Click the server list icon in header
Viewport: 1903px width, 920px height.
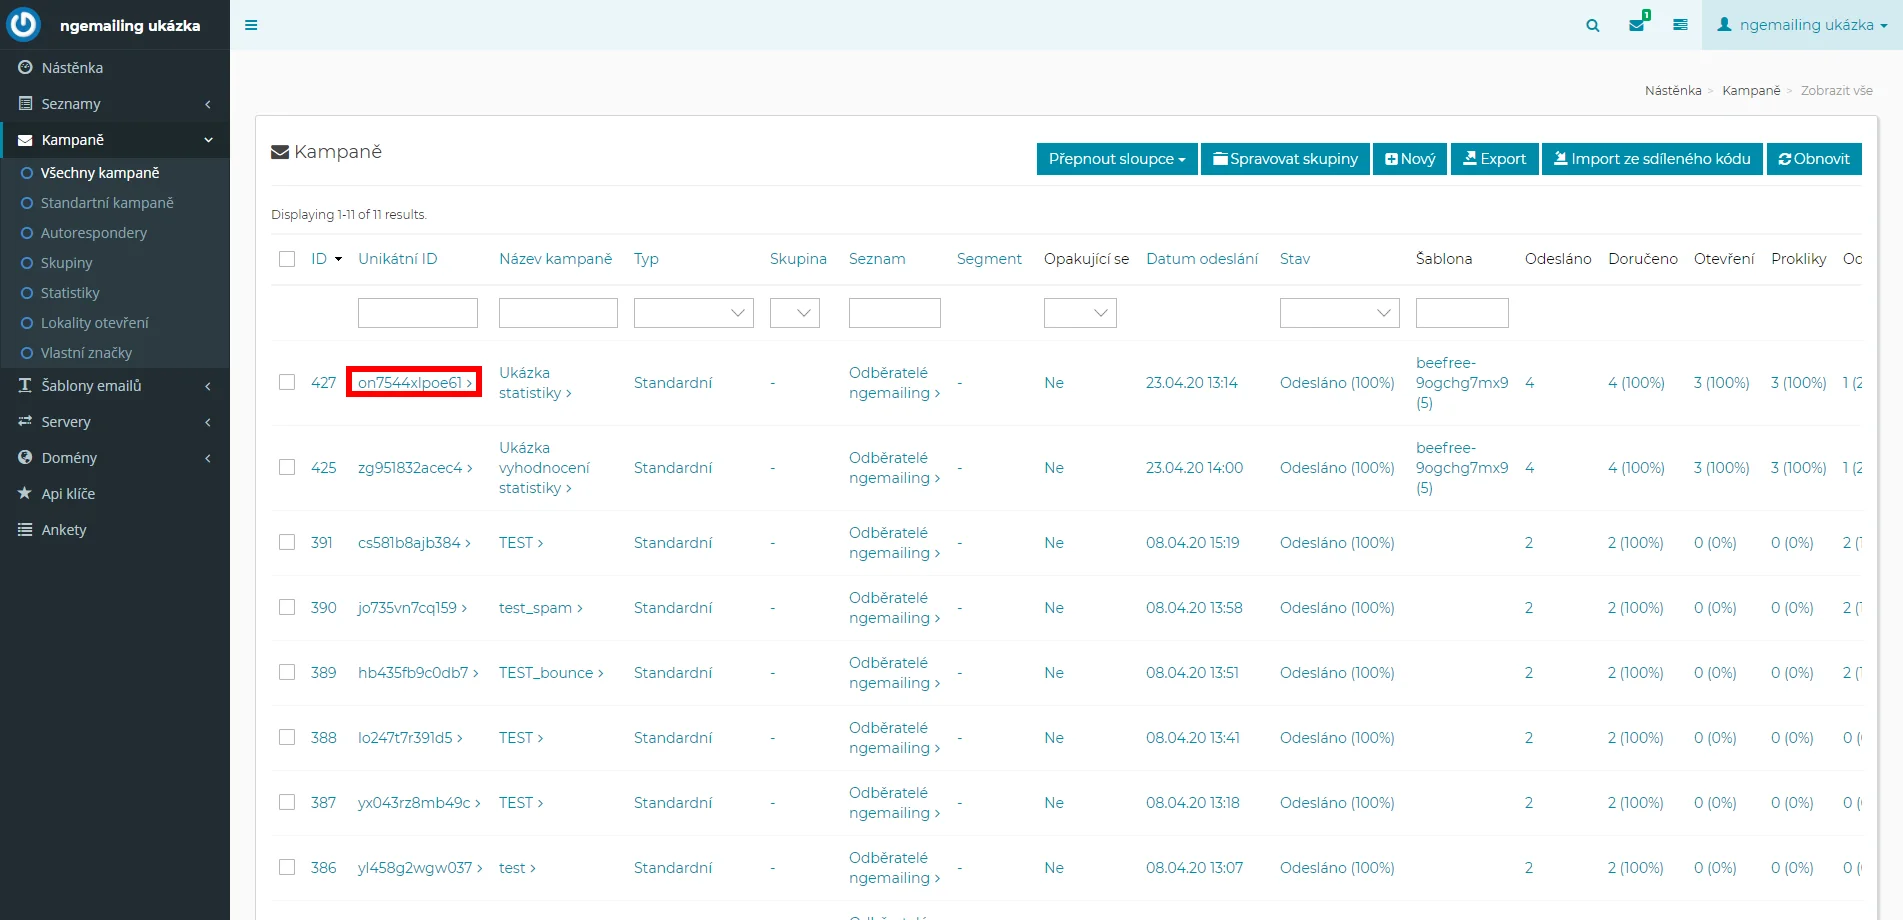point(1680,25)
